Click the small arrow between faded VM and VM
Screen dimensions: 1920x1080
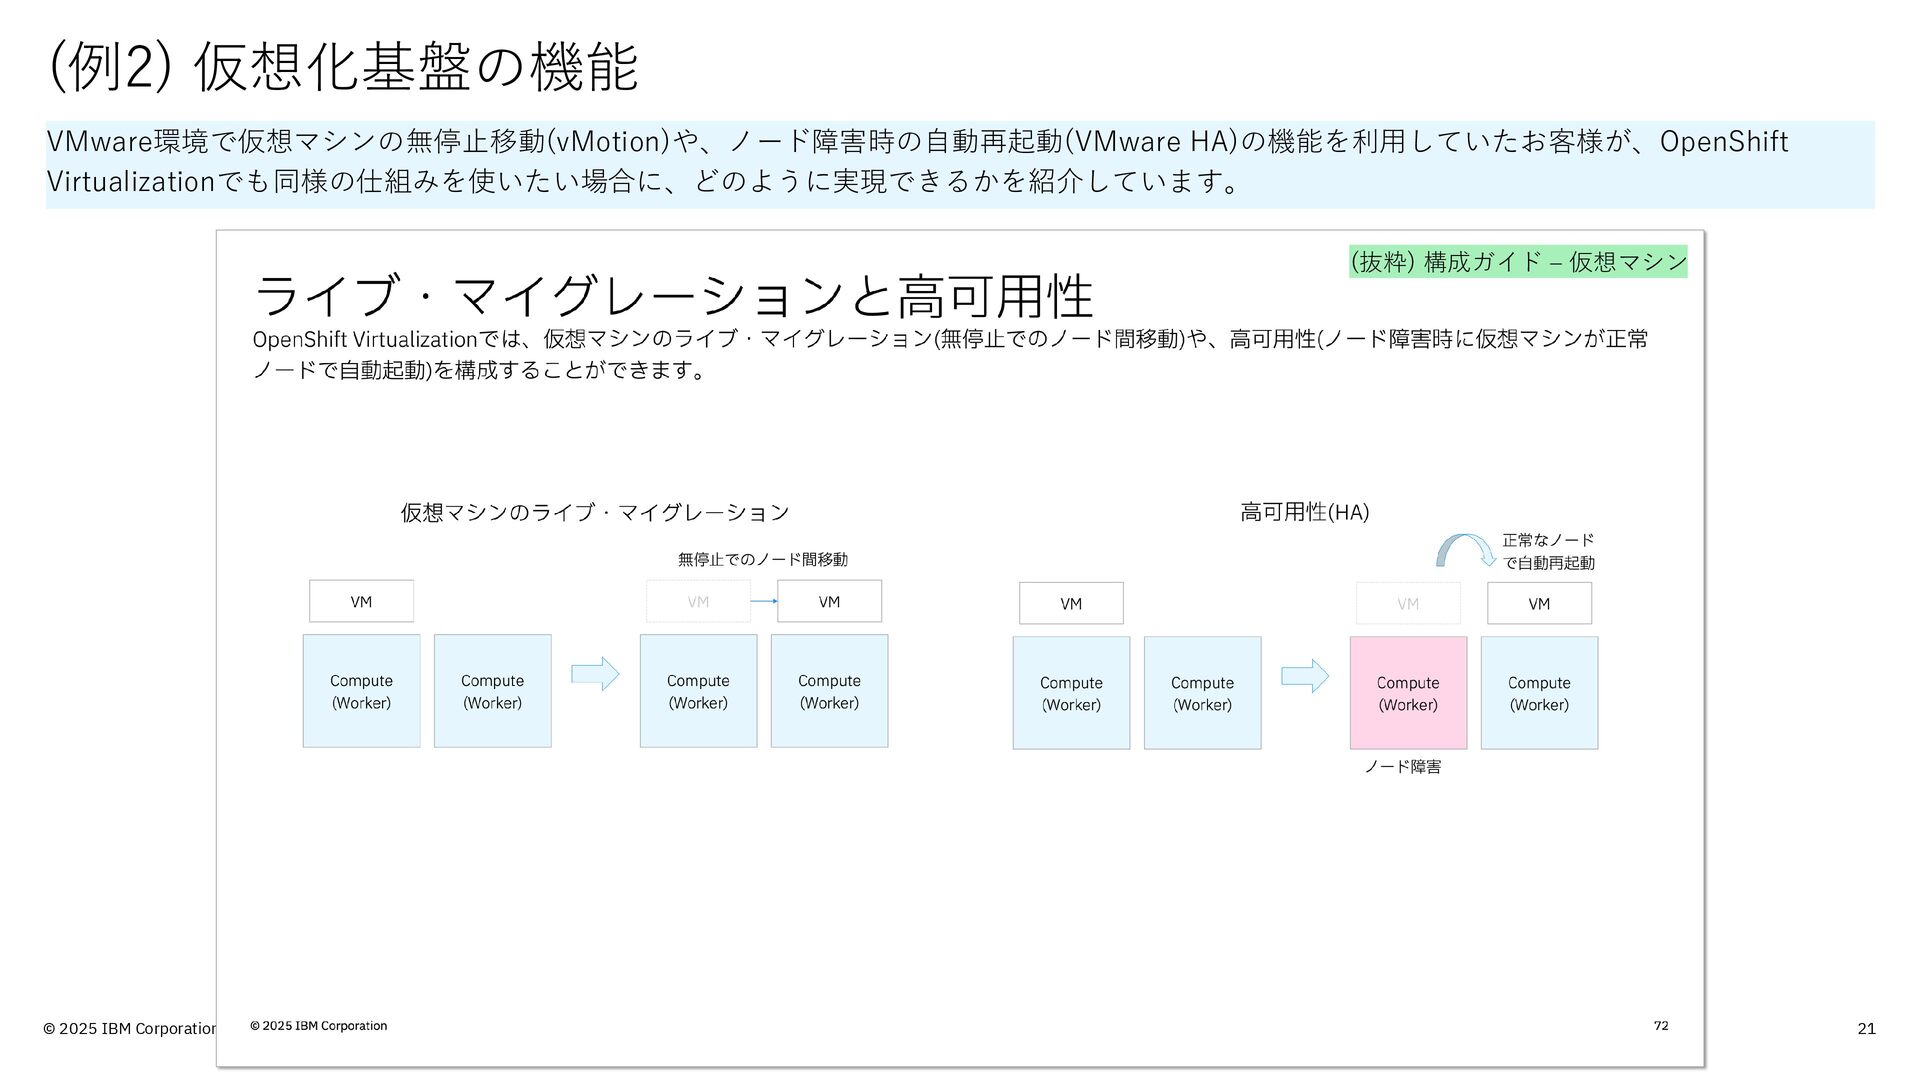click(x=764, y=601)
